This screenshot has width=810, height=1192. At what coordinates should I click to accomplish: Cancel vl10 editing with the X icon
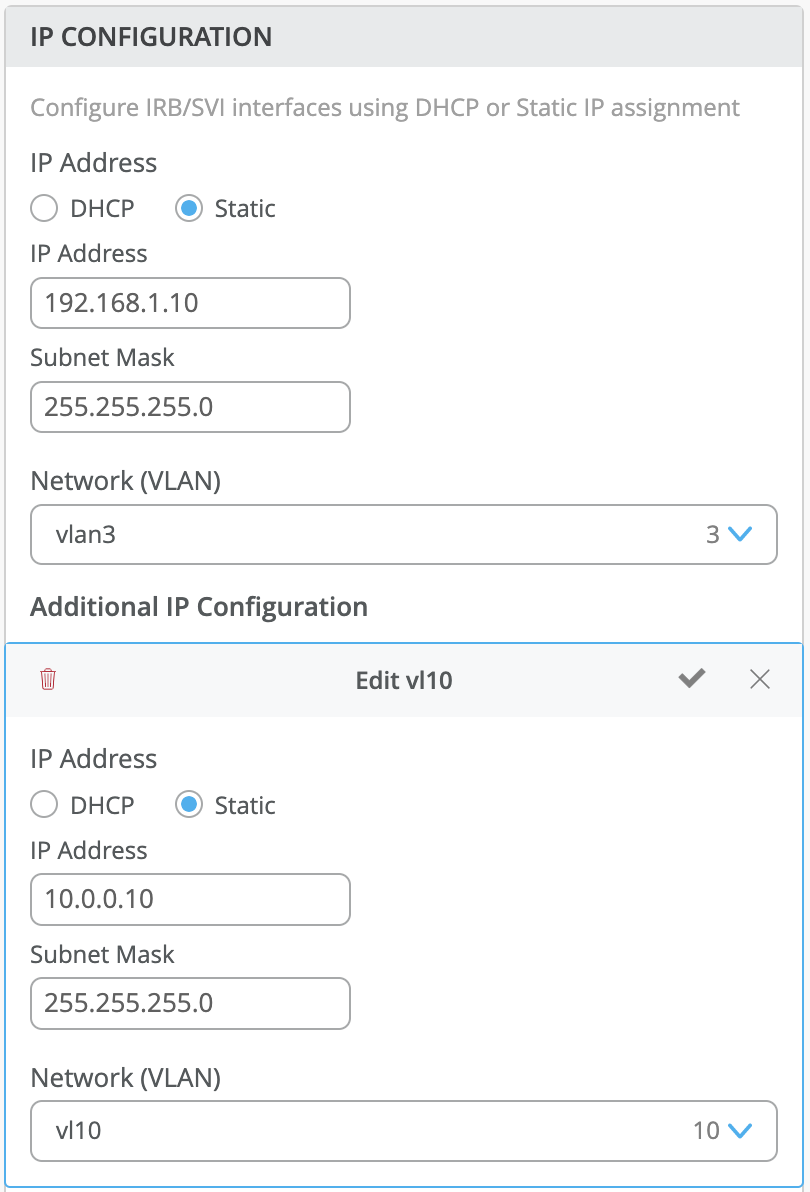pos(760,680)
